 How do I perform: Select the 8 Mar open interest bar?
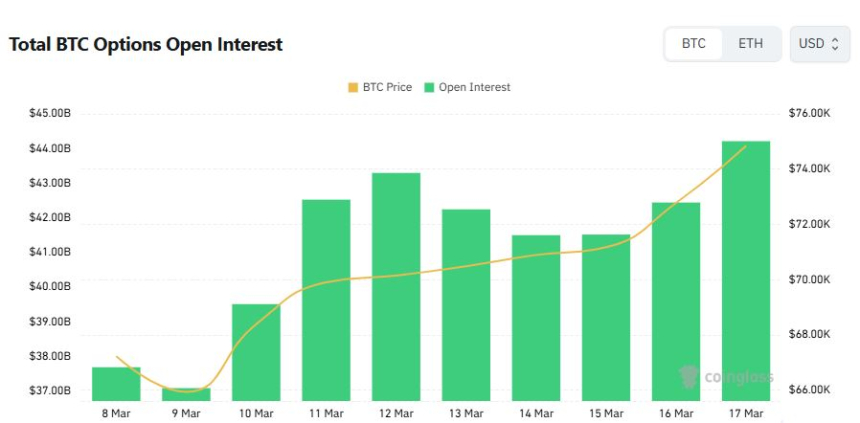point(116,384)
